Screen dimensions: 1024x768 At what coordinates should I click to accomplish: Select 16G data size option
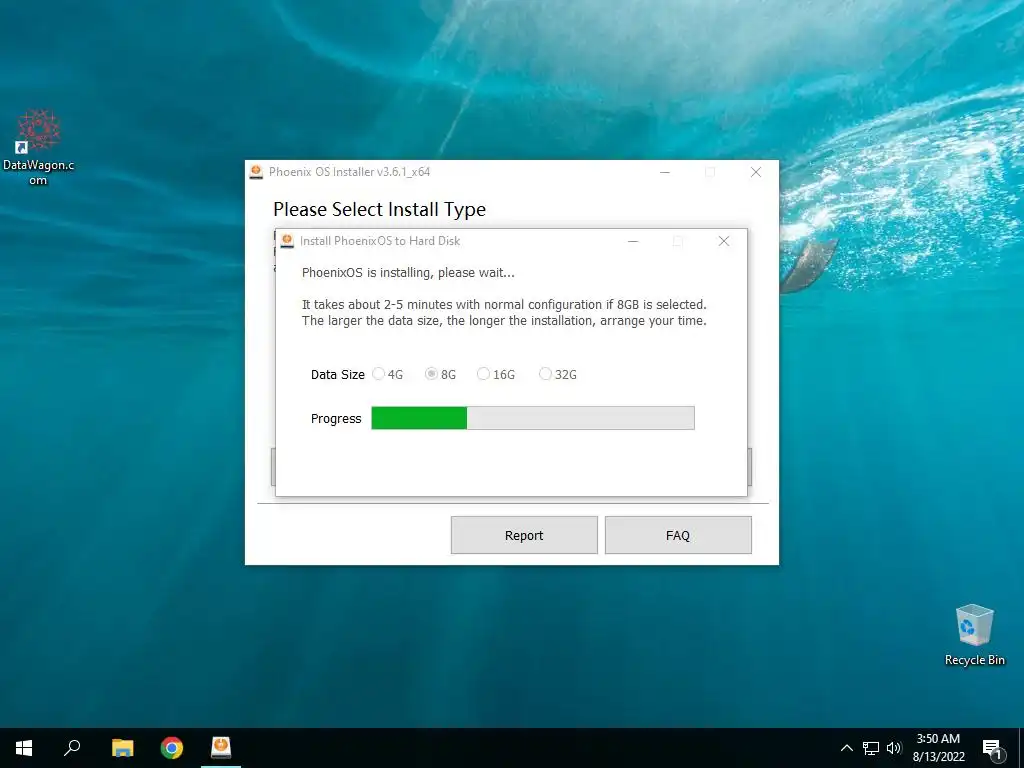pos(496,374)
